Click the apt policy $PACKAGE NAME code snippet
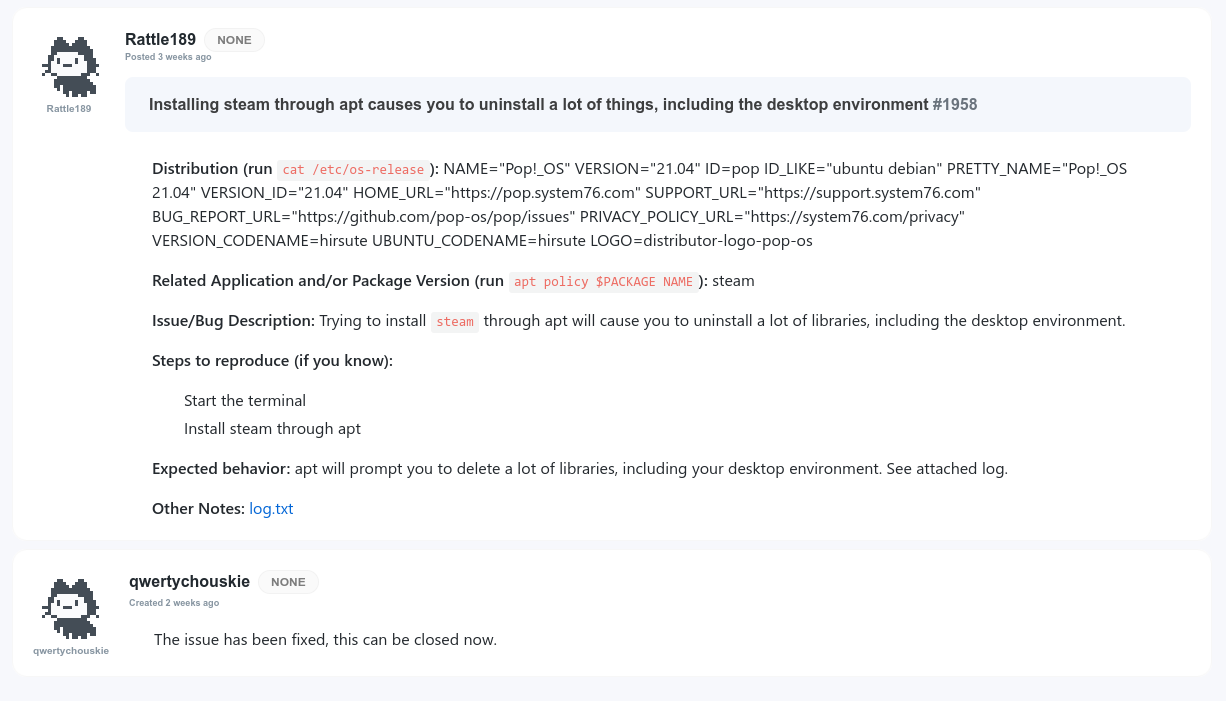This screenshot has height=701, width=1226. [603, 282]
